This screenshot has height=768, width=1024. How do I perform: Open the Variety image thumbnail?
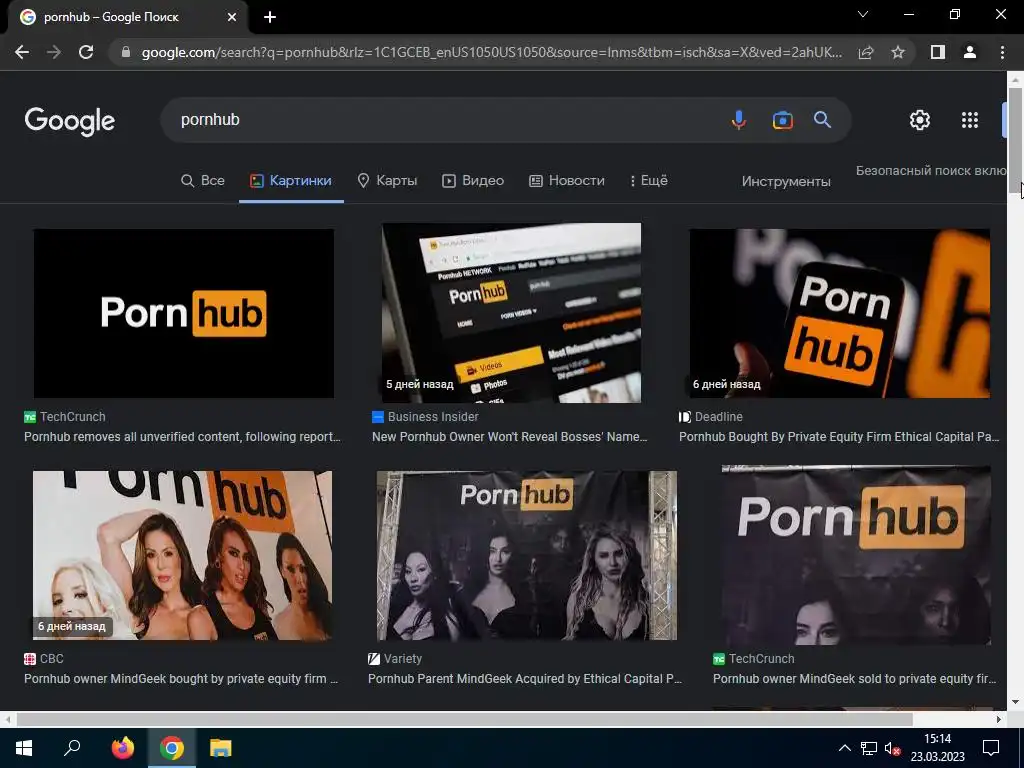point(526,555)
